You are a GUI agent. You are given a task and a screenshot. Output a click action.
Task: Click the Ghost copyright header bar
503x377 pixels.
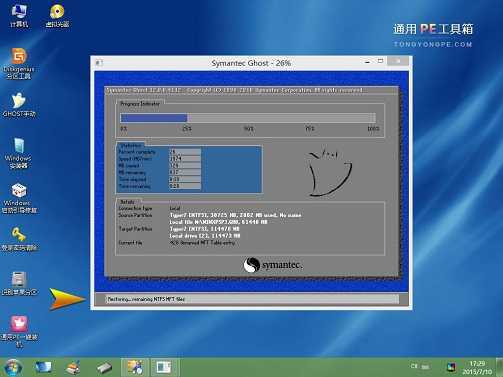click(x=251, y=90)
